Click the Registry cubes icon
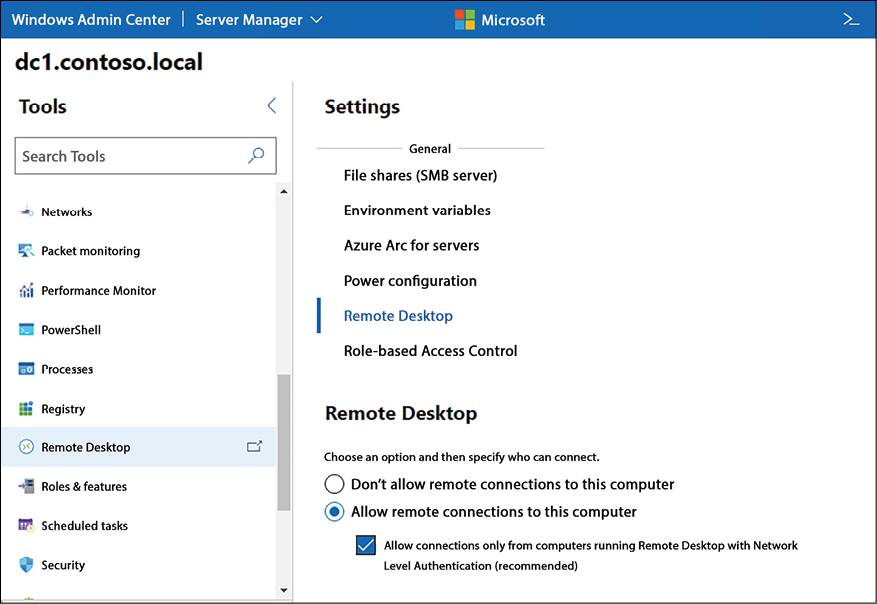 (26, 408)
